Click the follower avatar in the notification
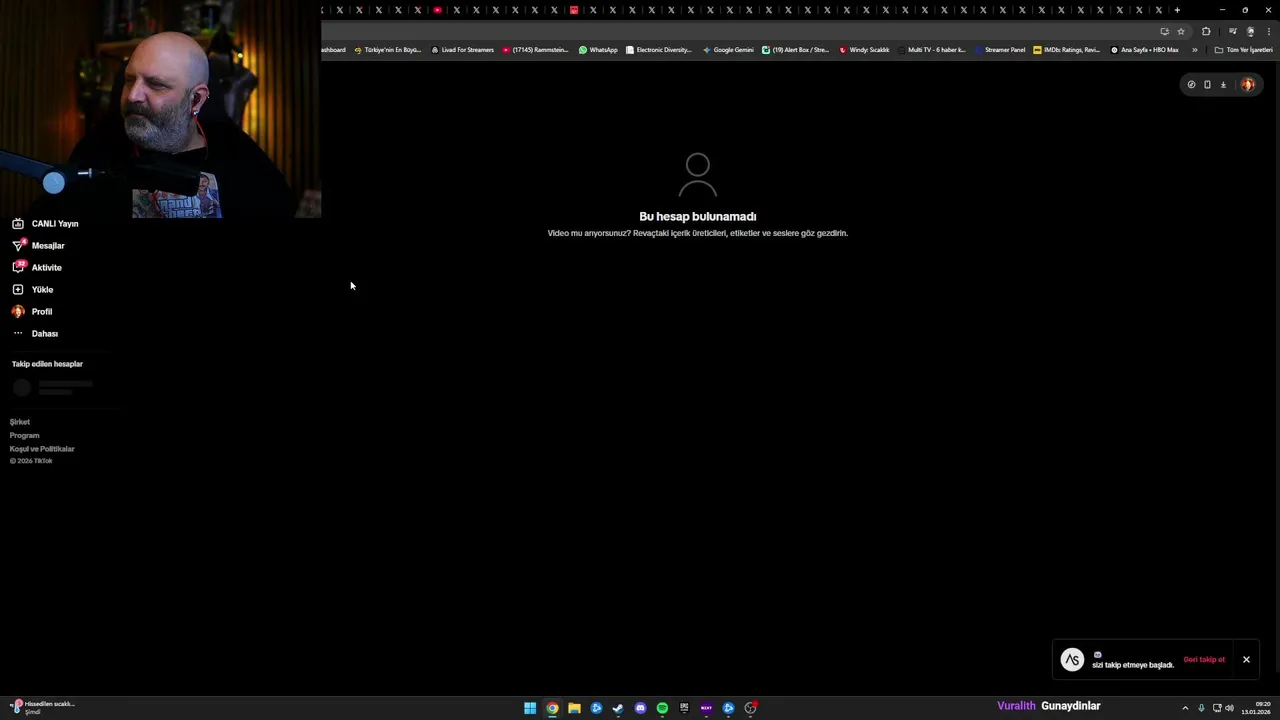Image resolution: width=1280 pixels, height=720 pixels. coord(1072,660)
